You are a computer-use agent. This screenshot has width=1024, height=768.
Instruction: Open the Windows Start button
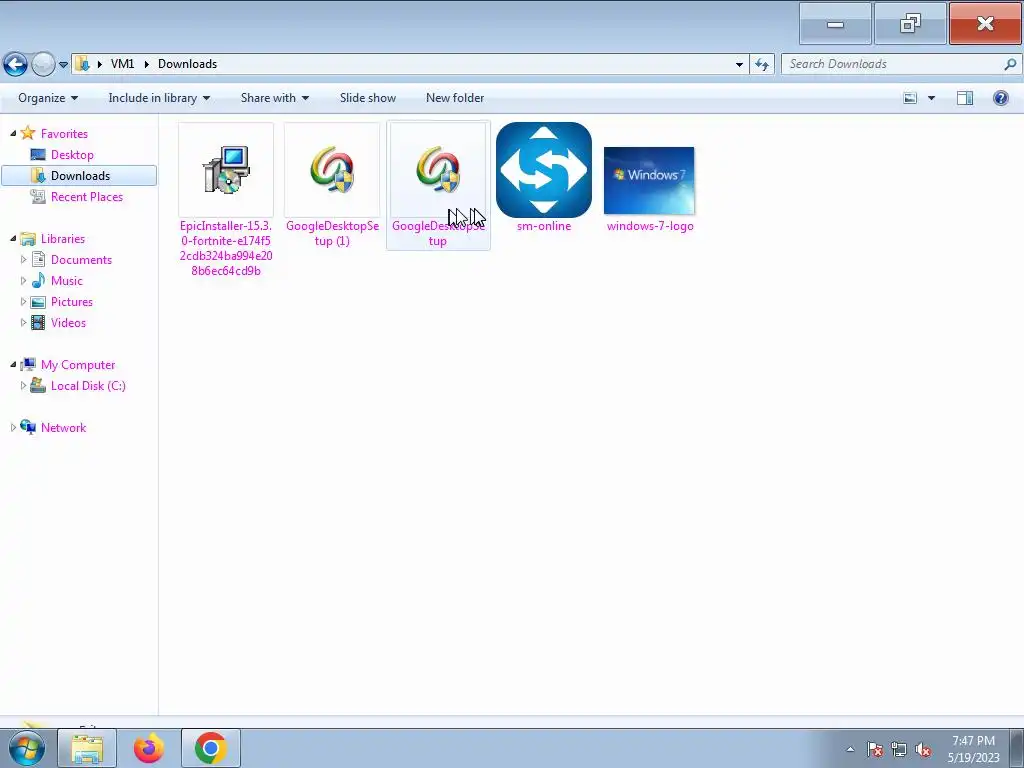point(26,748)
